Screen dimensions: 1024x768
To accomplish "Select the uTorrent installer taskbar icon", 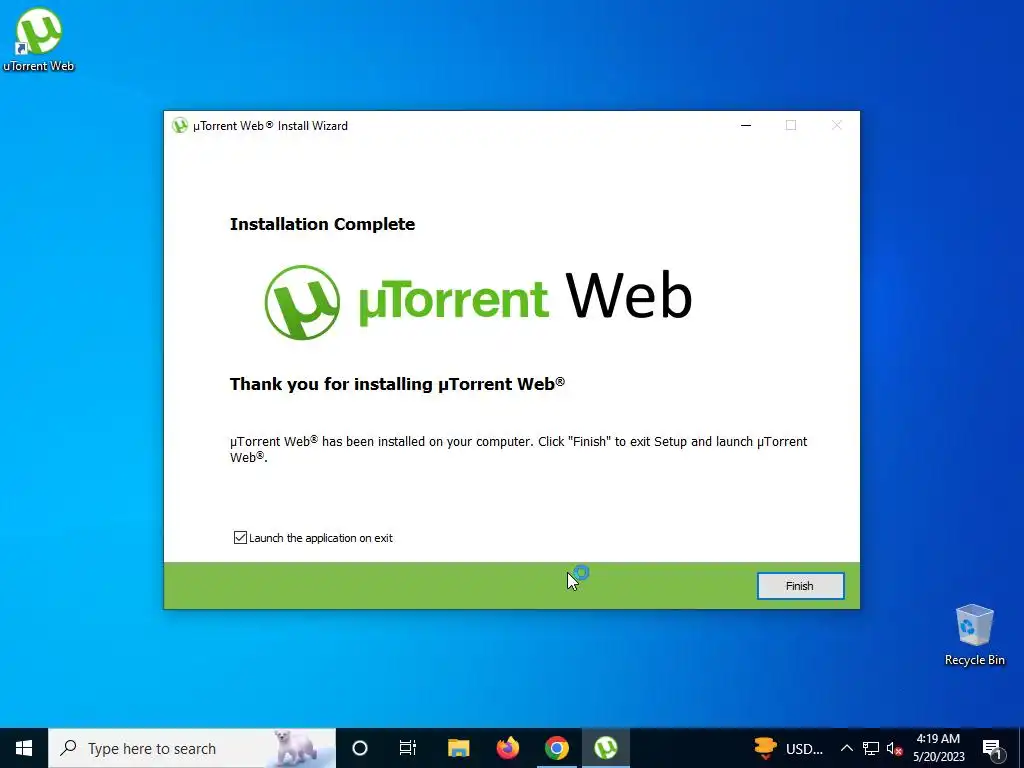I will tap(605, 748).
